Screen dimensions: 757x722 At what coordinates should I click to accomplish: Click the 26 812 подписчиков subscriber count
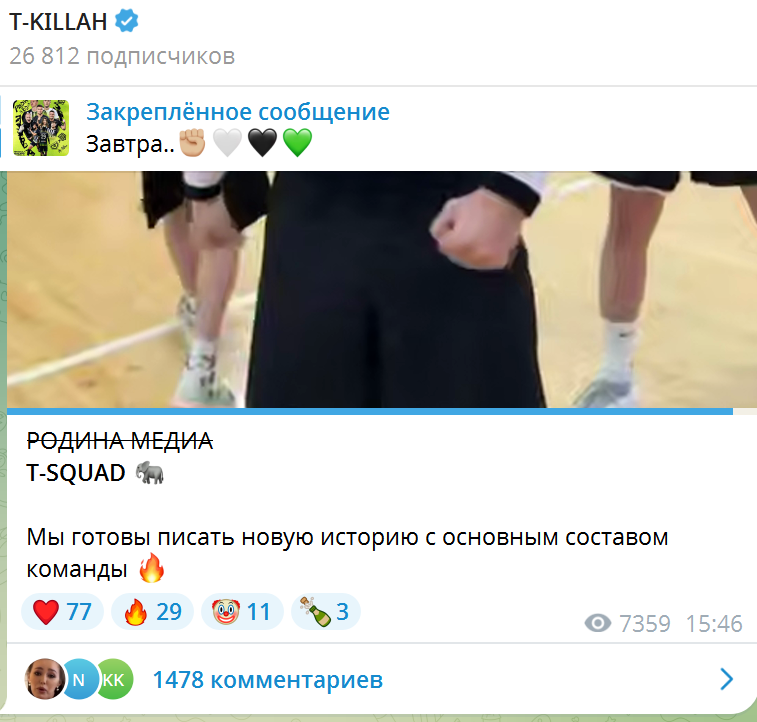[122, 56]
